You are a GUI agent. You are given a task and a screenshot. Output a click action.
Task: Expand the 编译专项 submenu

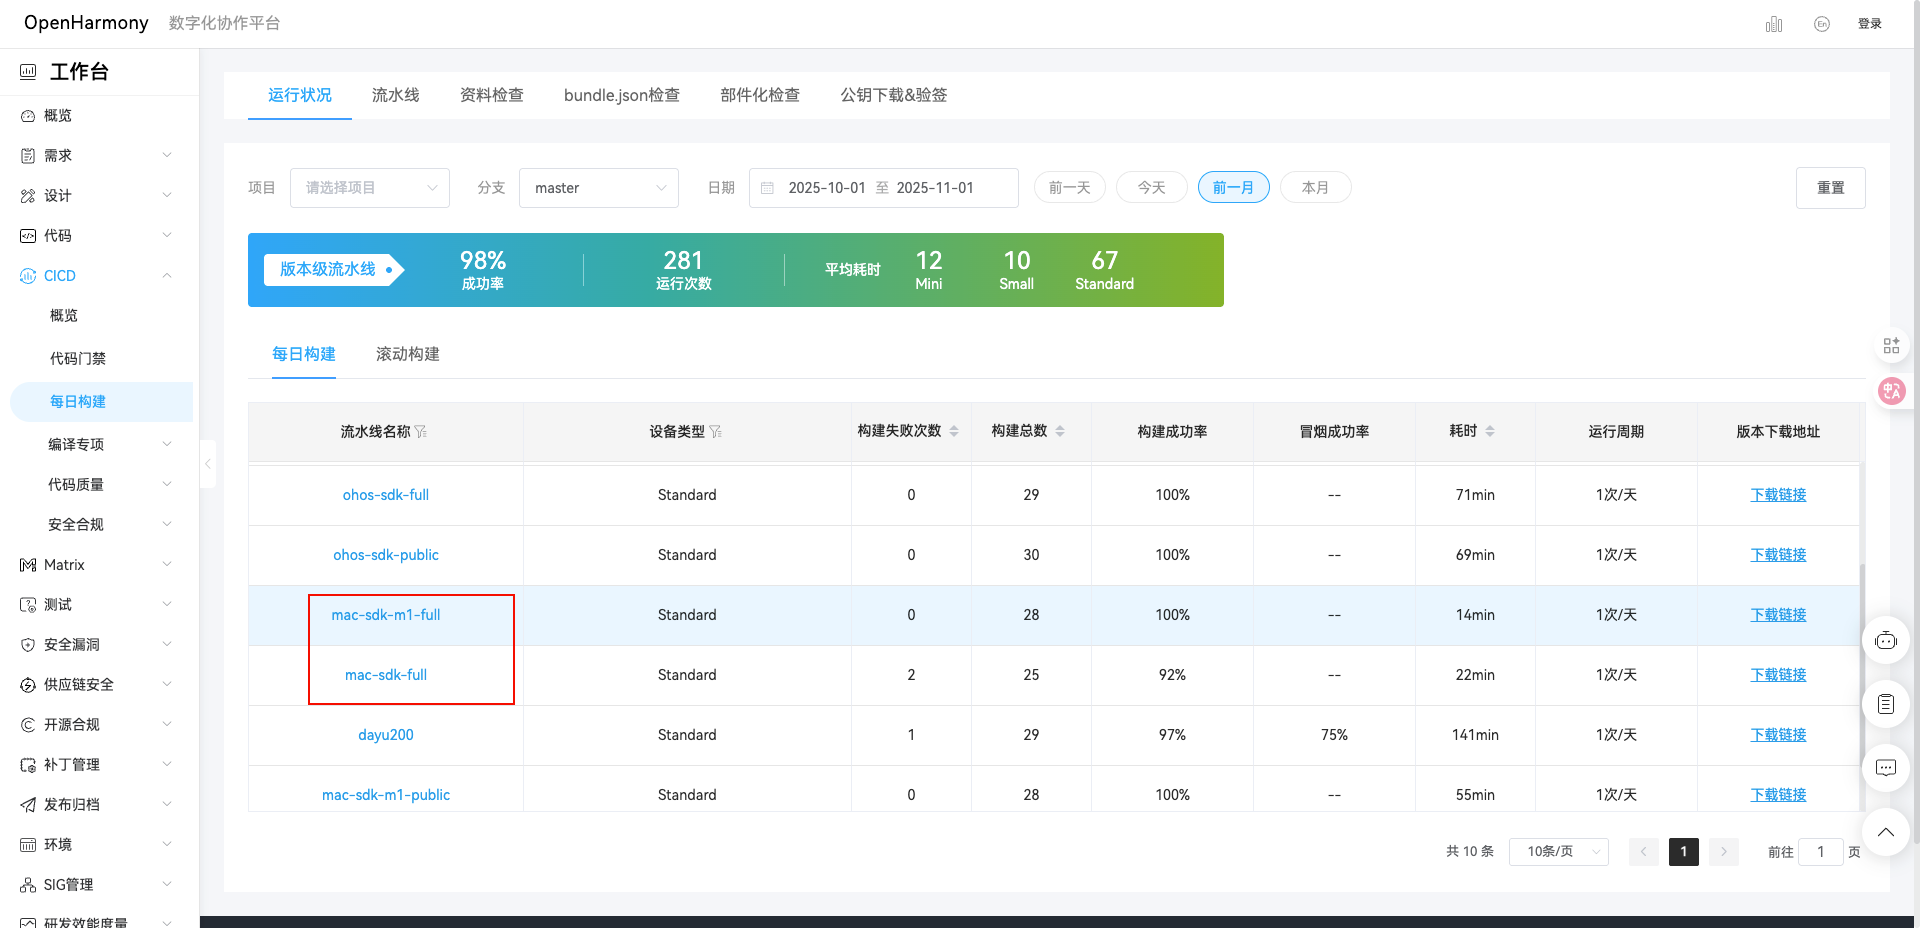point(167,444)
